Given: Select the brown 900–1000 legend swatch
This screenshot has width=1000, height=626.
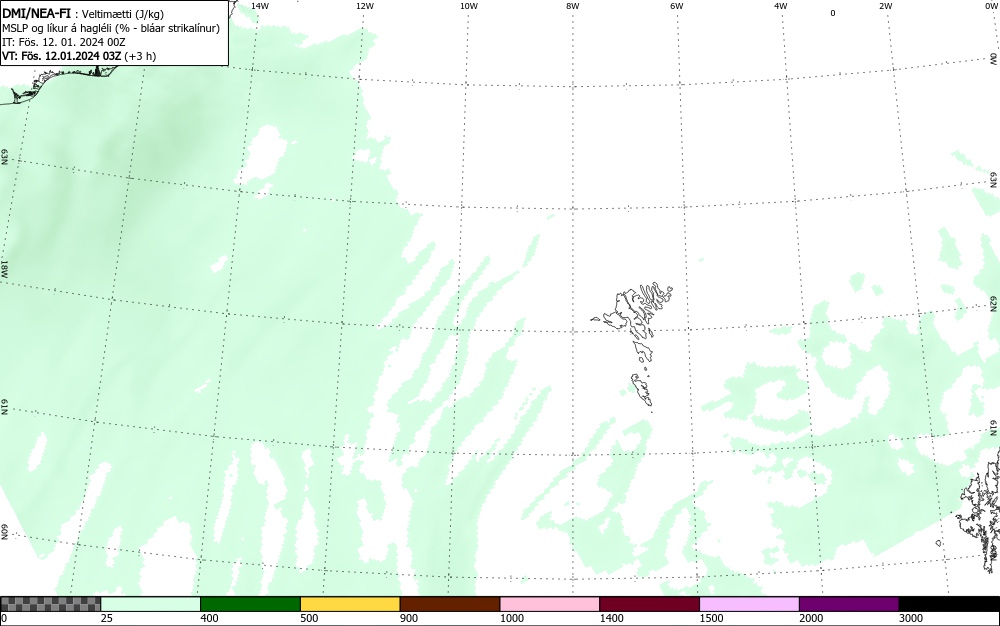Looking at the screenshot, I should pyautogui.click(x=450, y=604).
